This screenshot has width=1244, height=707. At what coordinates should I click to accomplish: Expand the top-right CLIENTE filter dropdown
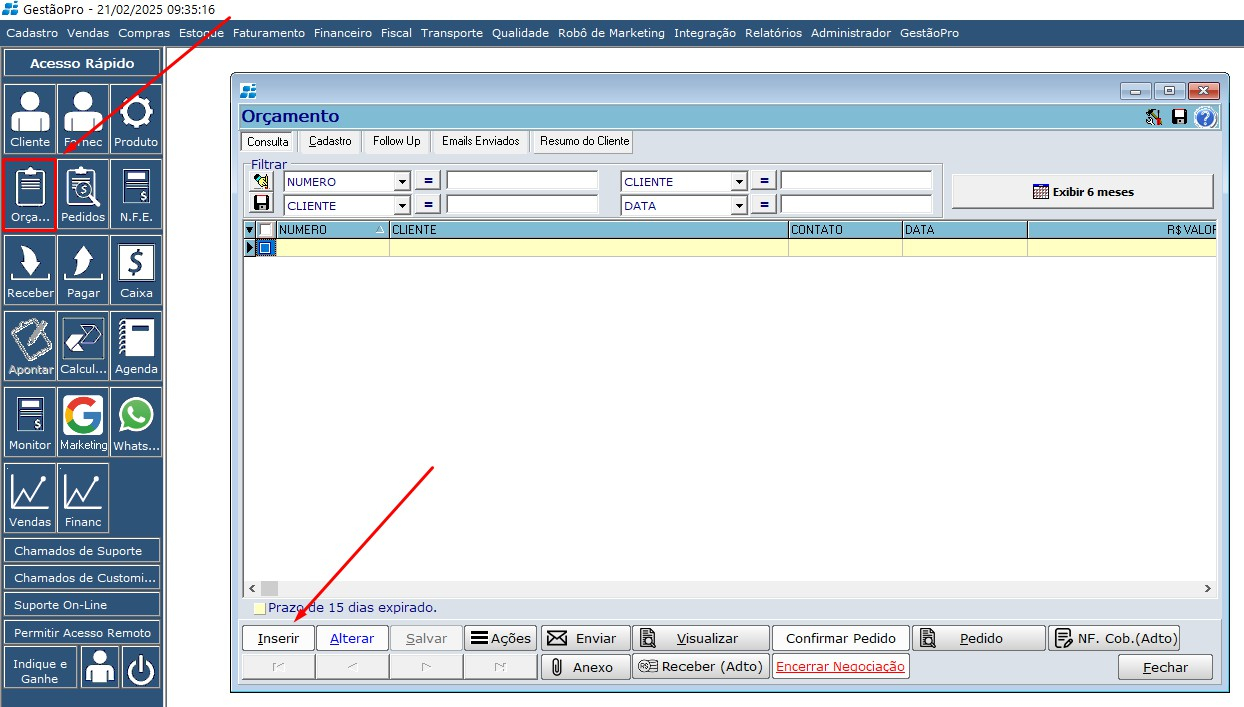pos(739,182)
